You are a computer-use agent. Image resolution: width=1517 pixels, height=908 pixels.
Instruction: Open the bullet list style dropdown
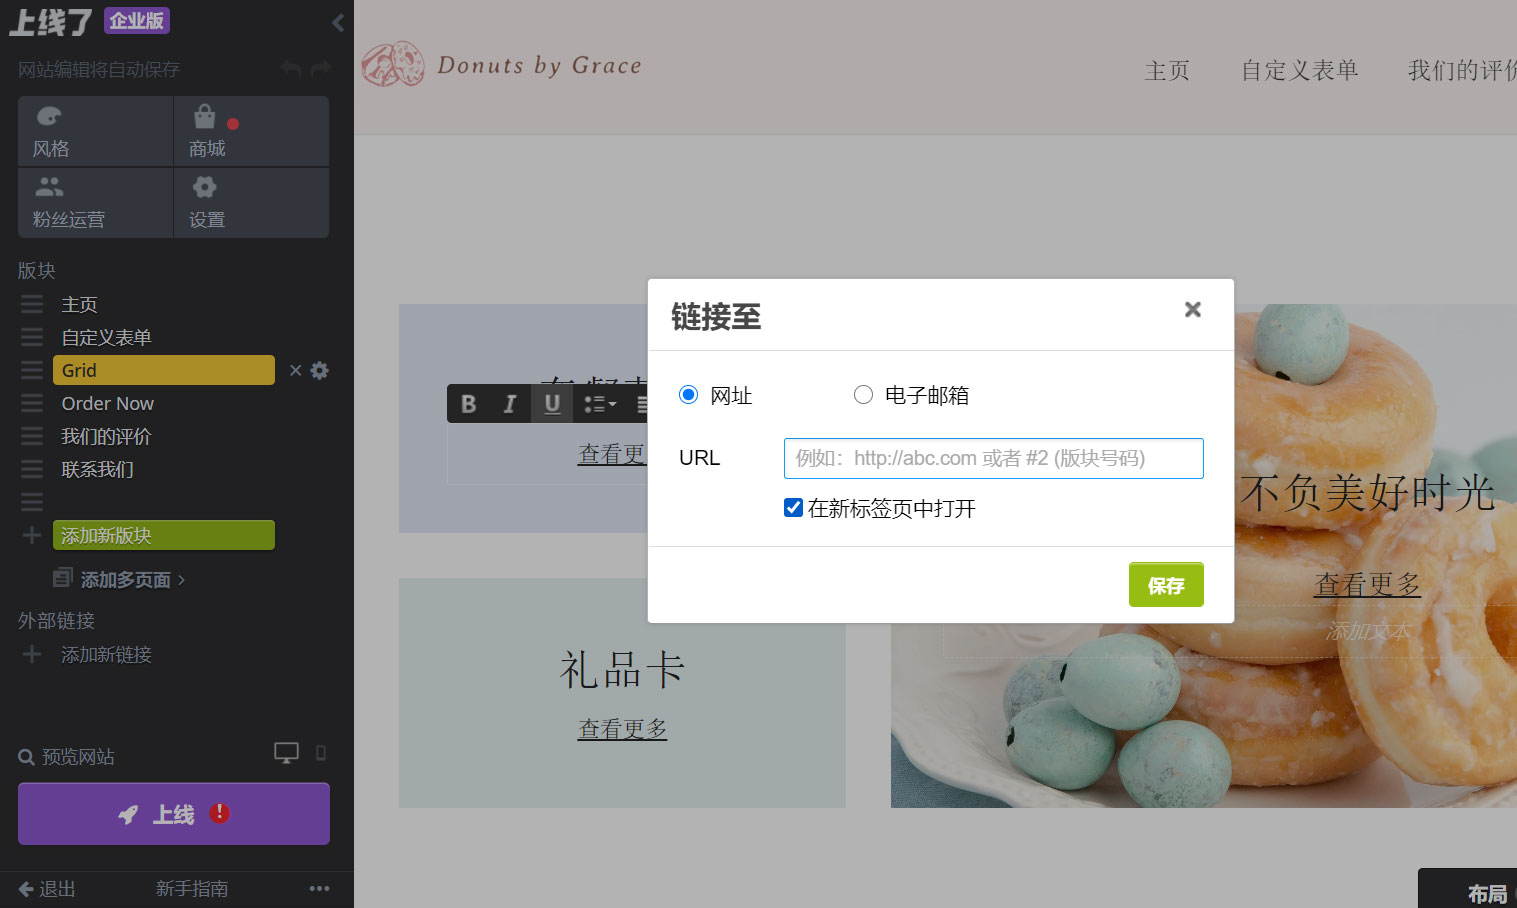[599, 403]
